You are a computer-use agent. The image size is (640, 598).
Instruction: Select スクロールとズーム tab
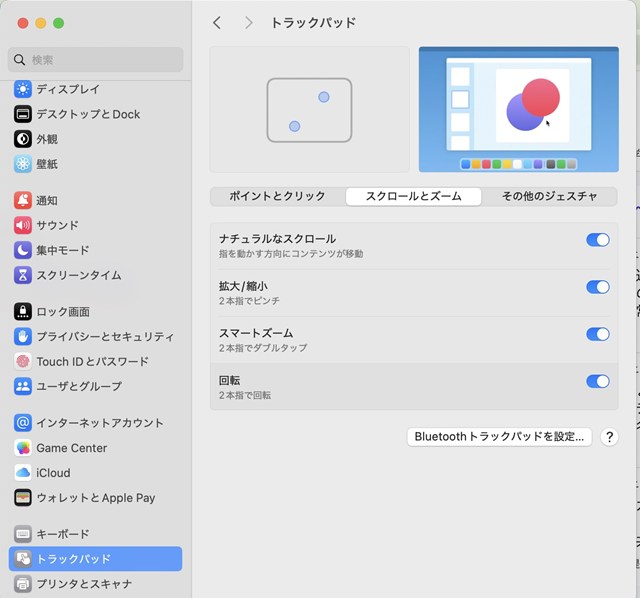click(x=413, y=196)
